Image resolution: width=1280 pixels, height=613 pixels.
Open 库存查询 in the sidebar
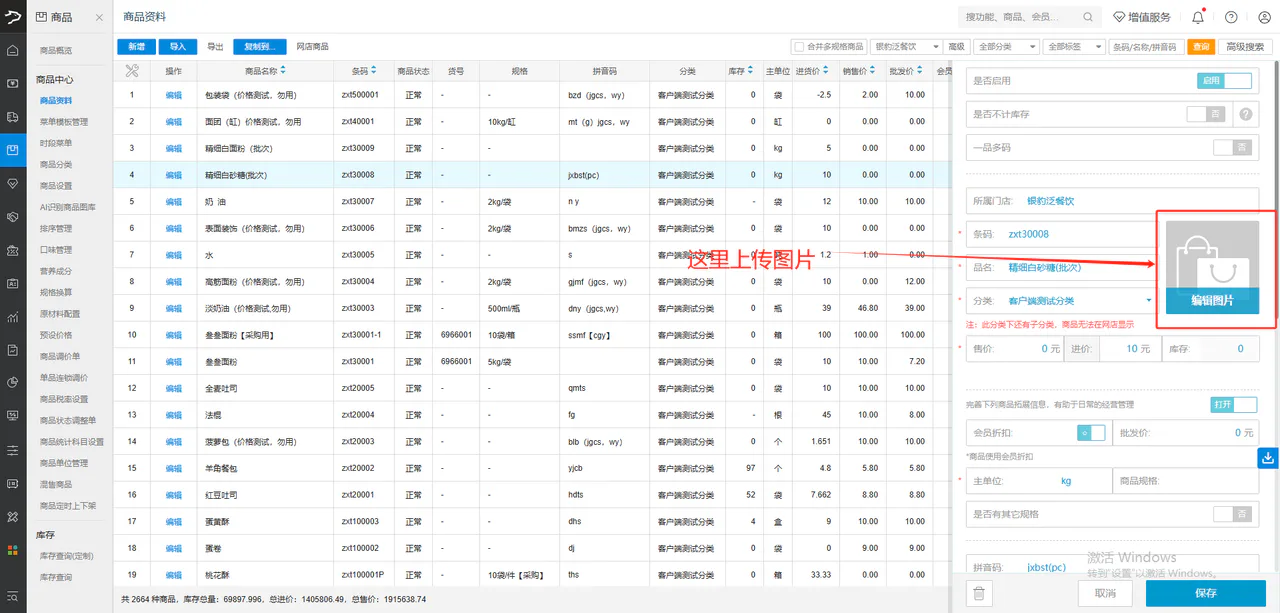click(x=56, y=577)
